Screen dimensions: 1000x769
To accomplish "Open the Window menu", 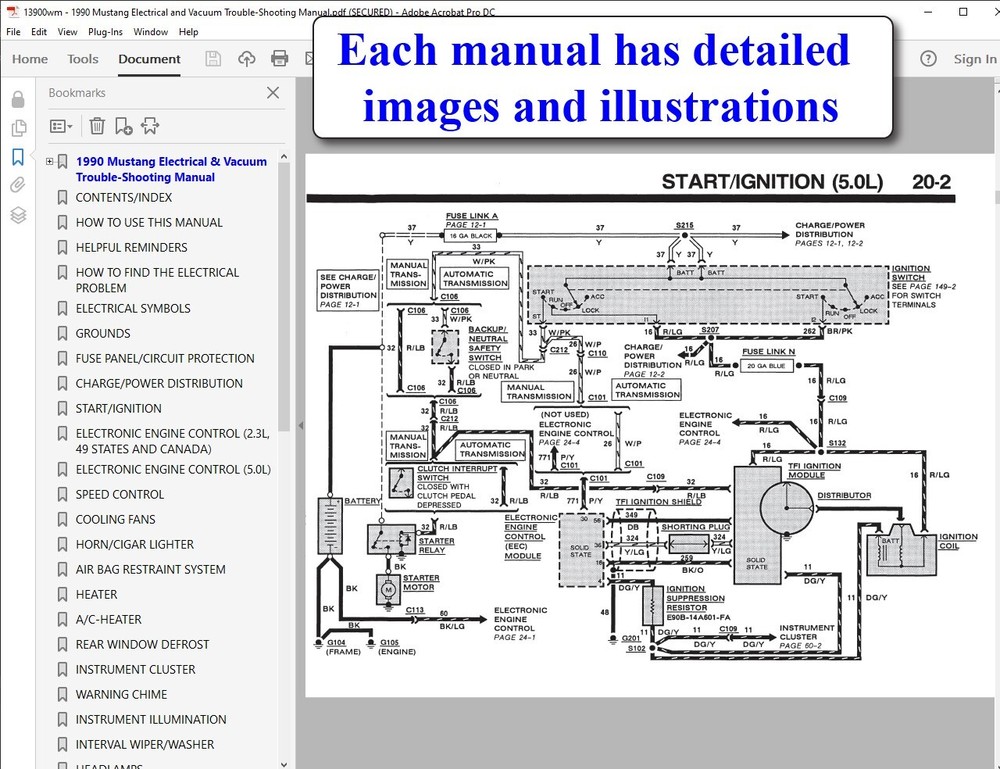I will (151, 32).
